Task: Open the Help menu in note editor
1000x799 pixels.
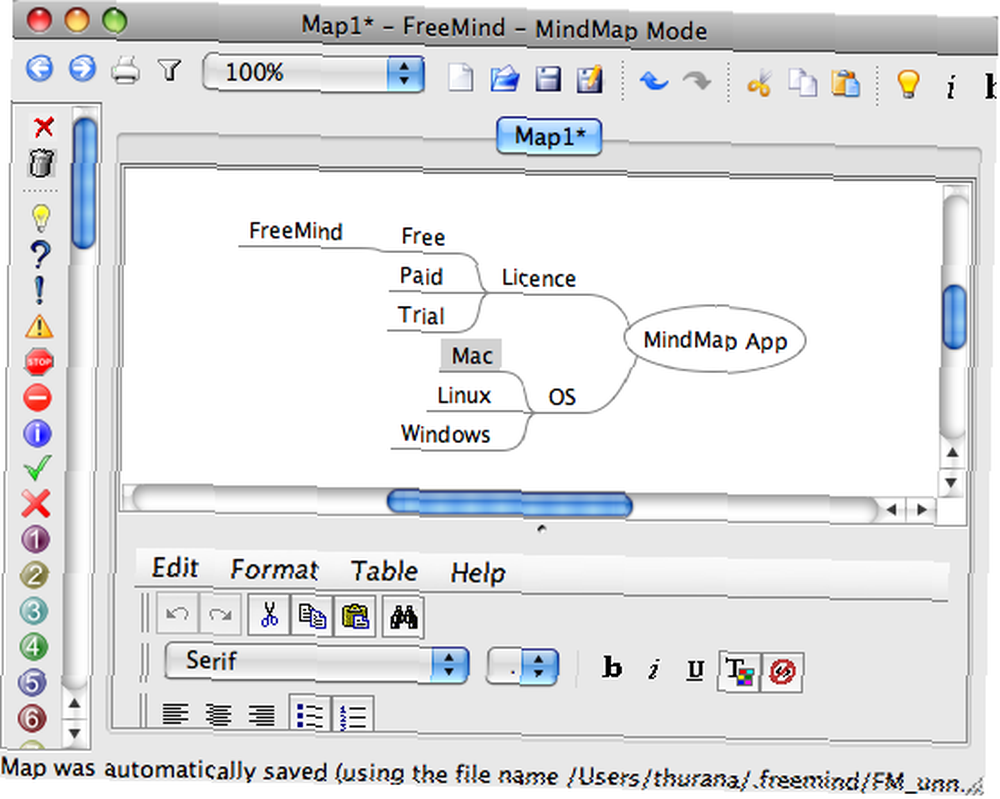Action: pyautogui.click(x=478, y=573)
